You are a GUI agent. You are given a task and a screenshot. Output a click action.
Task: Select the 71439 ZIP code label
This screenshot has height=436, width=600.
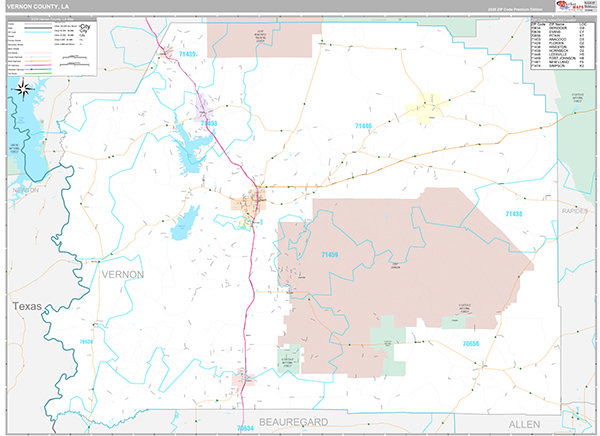187,54
